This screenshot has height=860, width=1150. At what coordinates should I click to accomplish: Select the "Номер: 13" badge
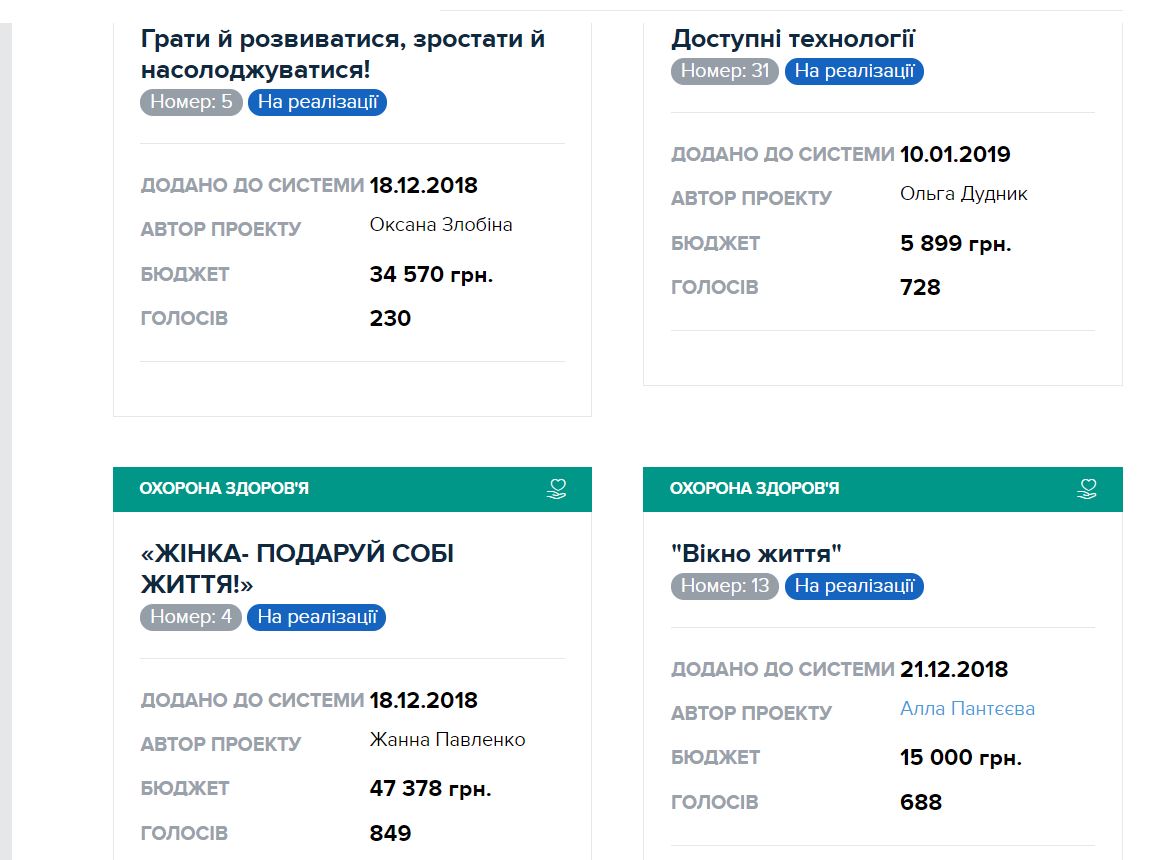tap(725, 586)
